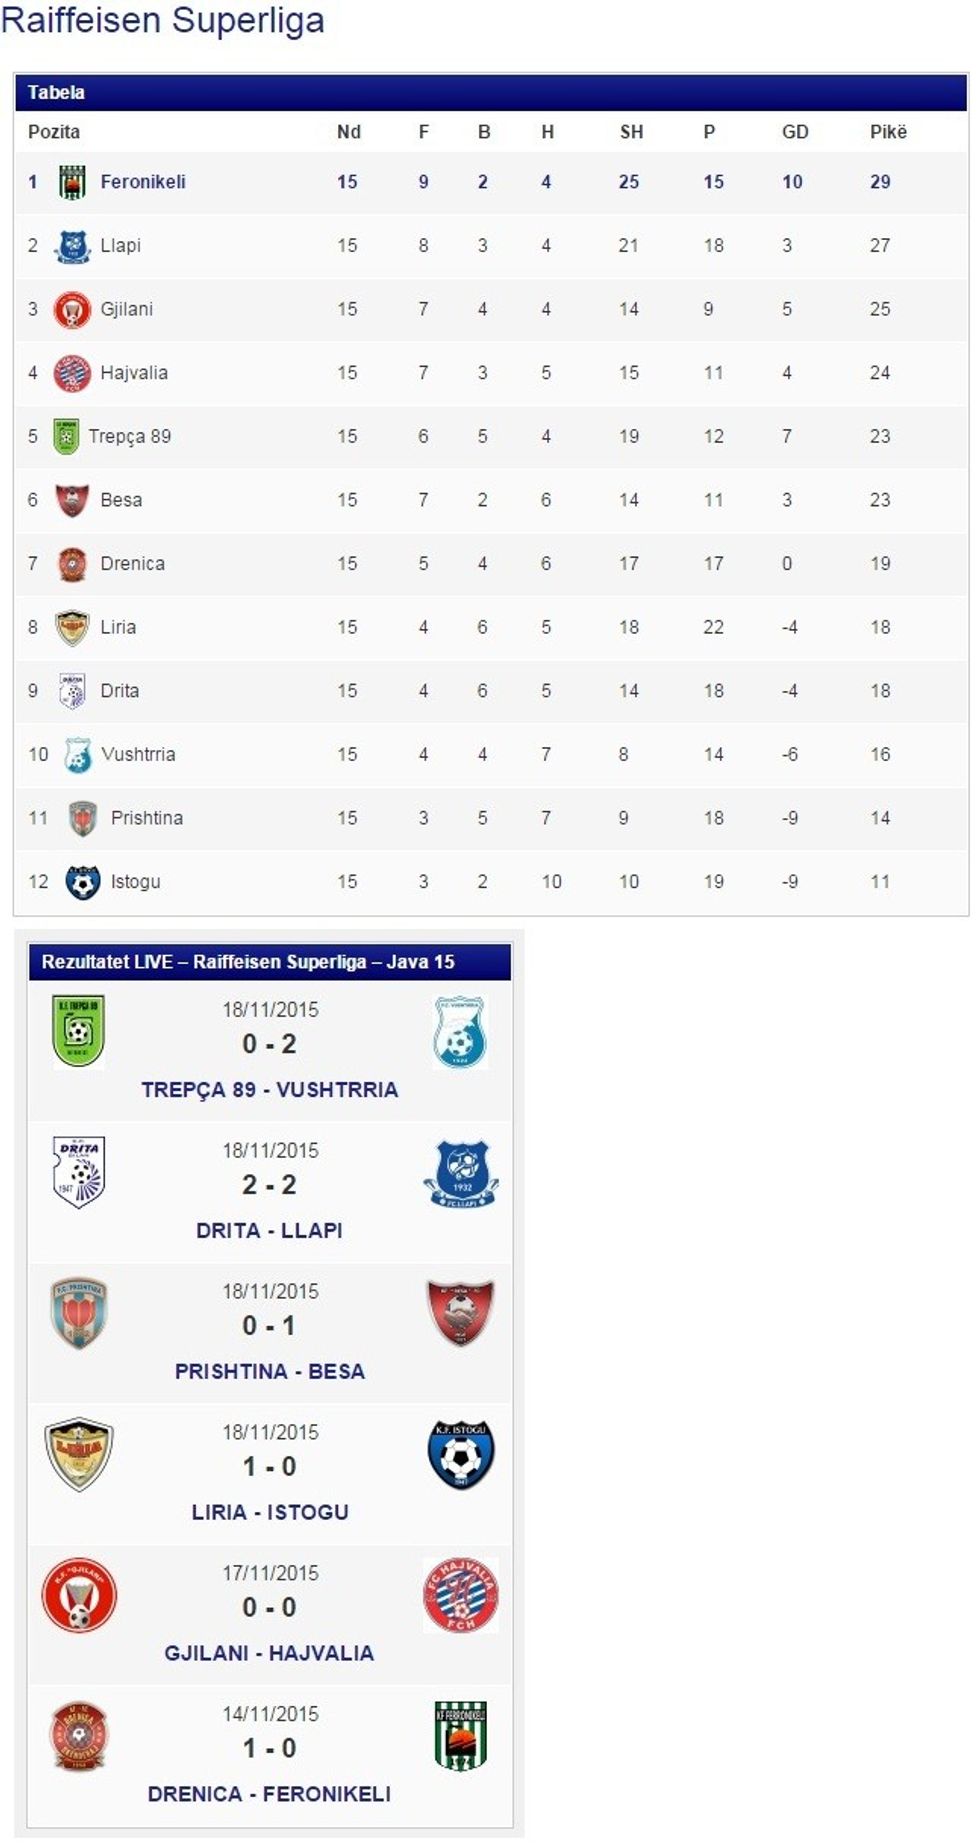980x1846 pixels.
Task: Click Feronikeli large crest in live results
Action: (x=460, y=1736)
